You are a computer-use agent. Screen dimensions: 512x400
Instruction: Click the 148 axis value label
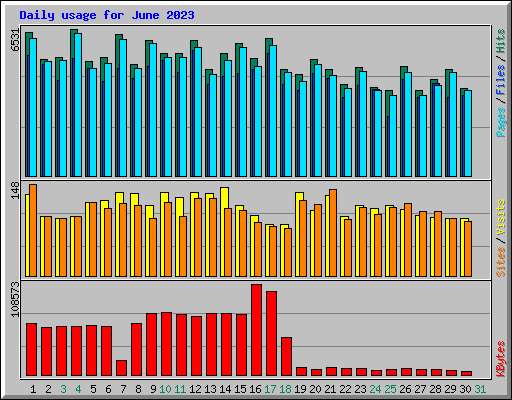click(x=15, y=191)
